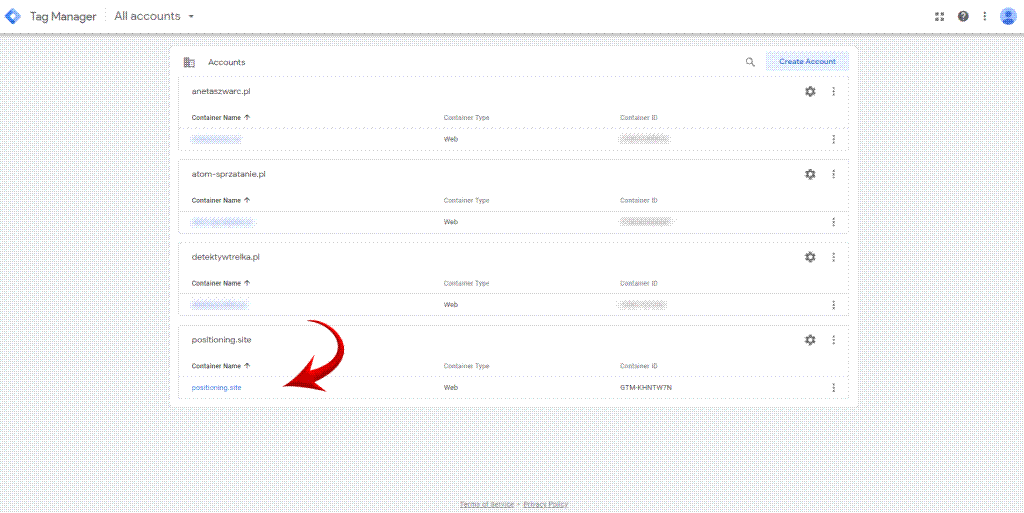
Task: Click the Tag Manager logo icon
Action: pos(13,16)
